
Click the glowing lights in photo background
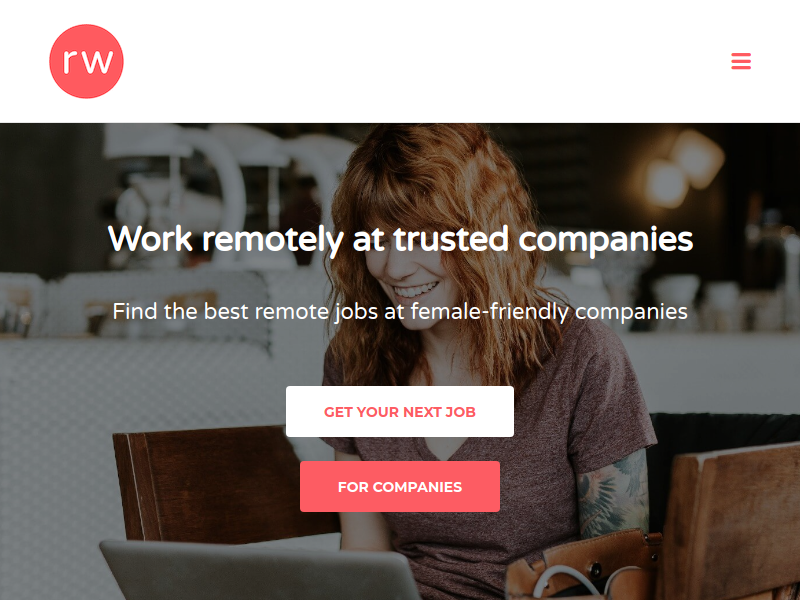coord(684,168)
